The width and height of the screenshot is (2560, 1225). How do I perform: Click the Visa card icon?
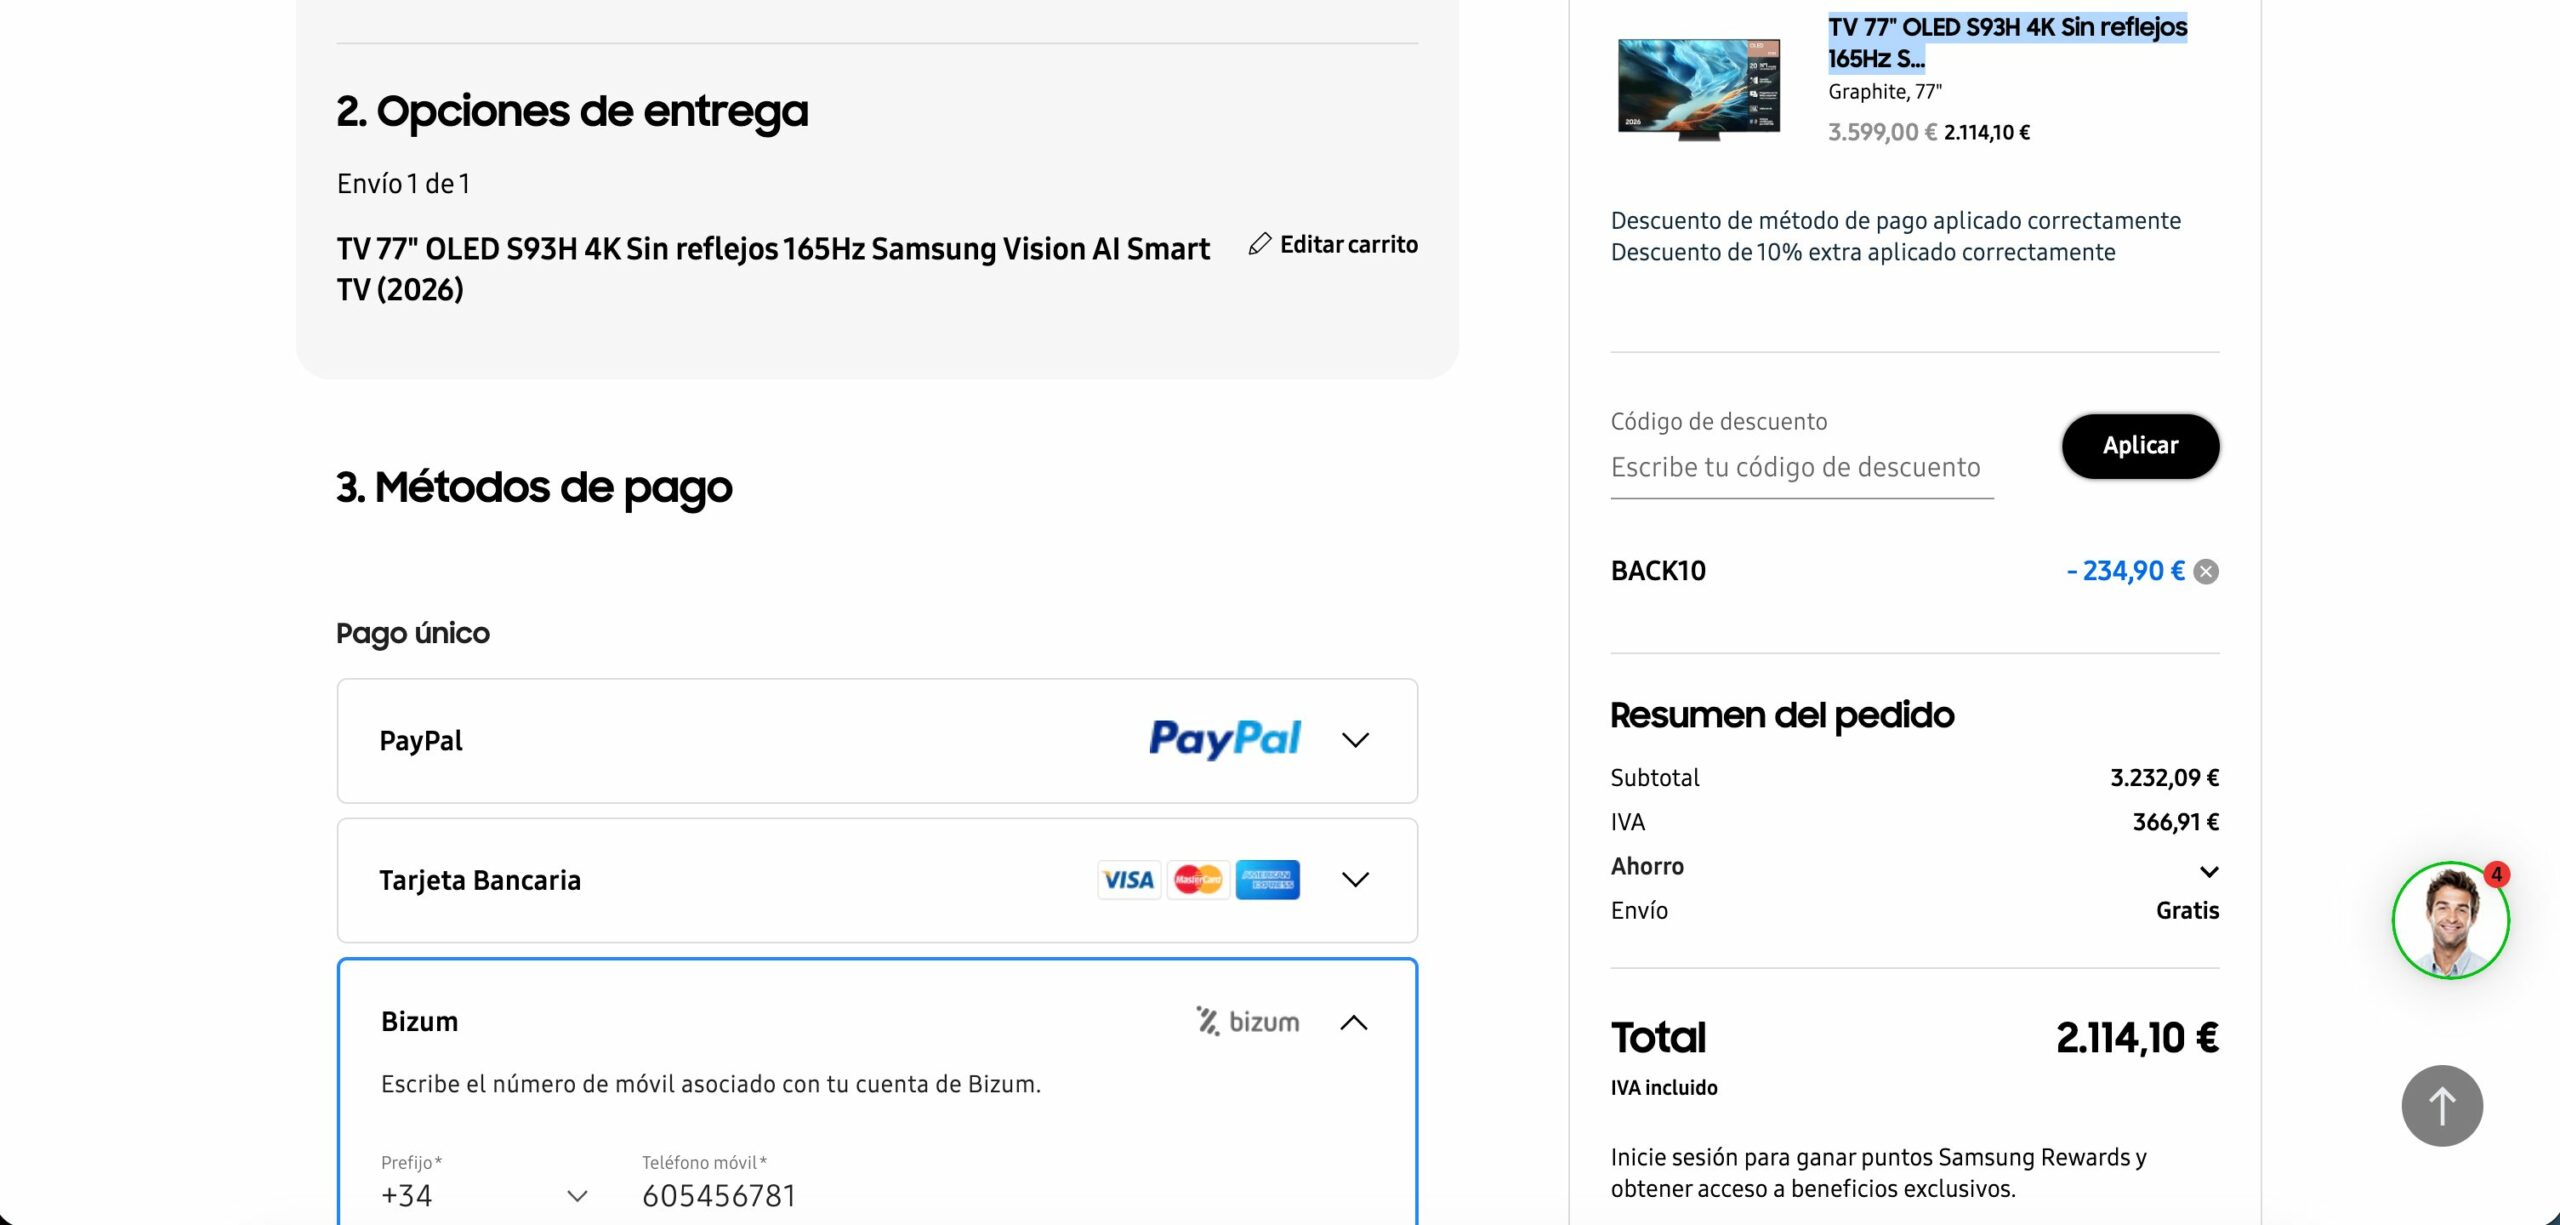pos(1129,880)
